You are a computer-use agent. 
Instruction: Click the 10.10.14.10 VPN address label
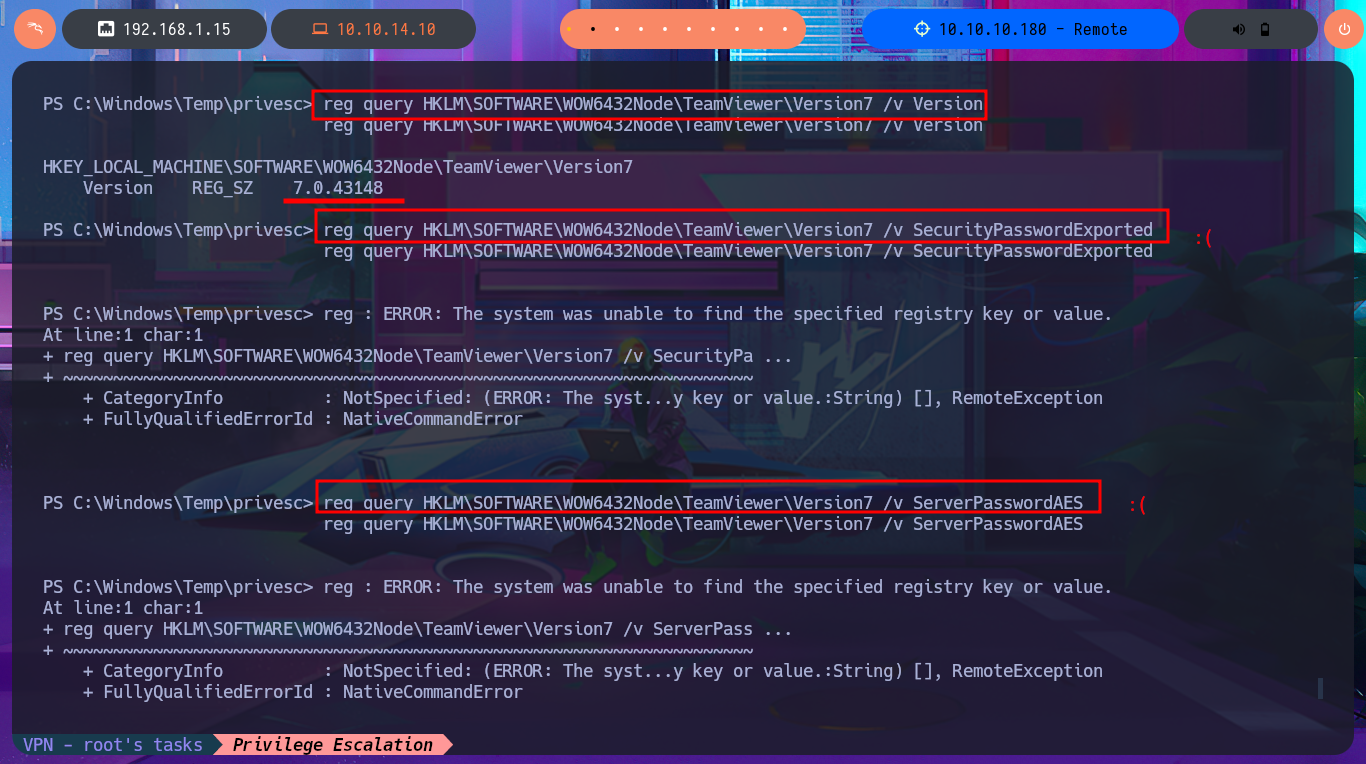pyautogui.click(x=386, y=30)
